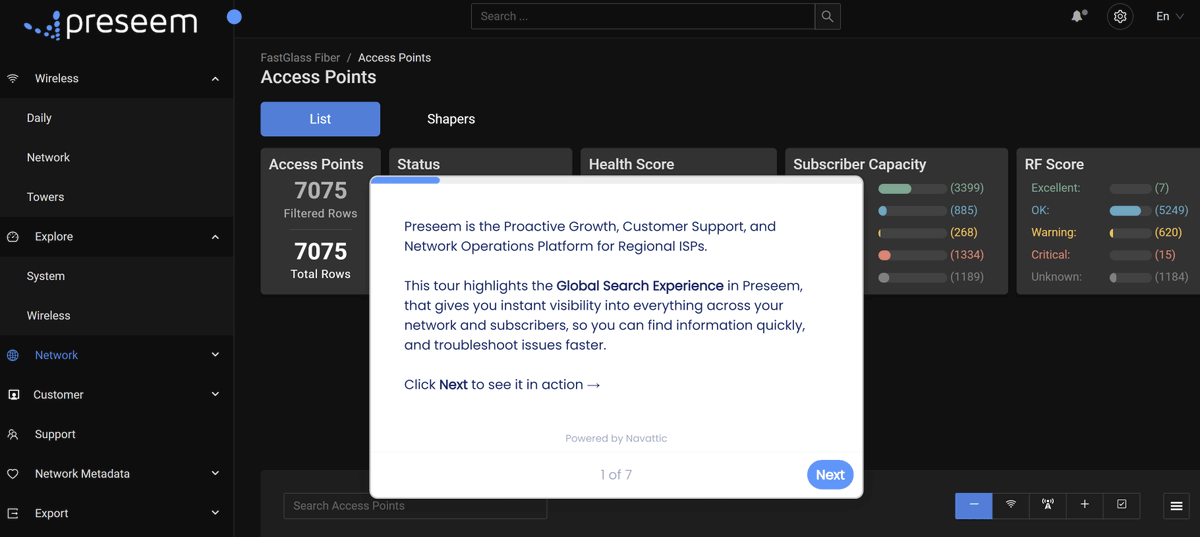Click the magnifier search button
1200x537 pixels.
827,16
